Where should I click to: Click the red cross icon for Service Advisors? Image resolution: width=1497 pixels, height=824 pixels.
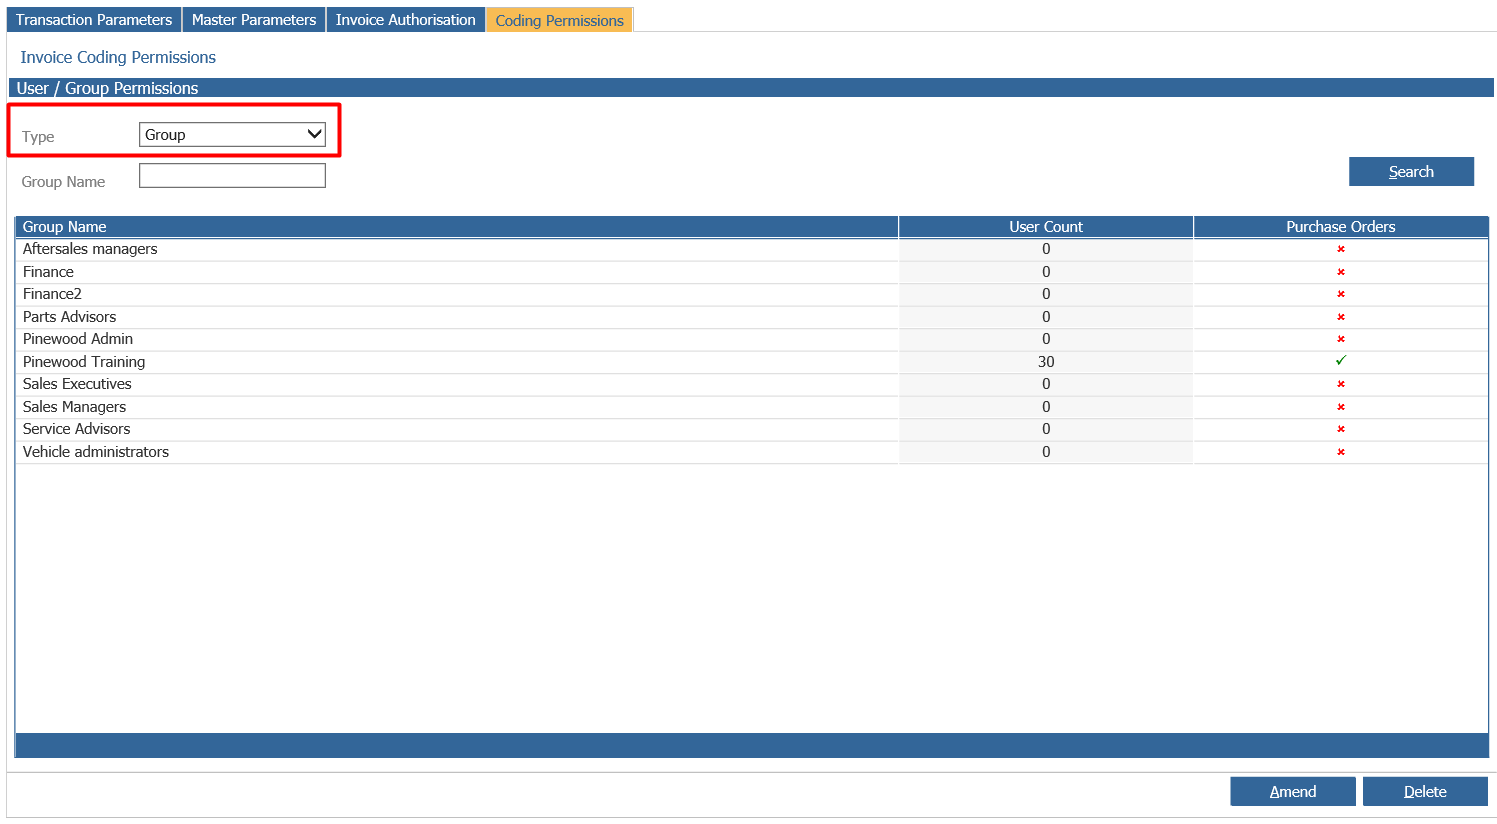[x=1340, y=429]
